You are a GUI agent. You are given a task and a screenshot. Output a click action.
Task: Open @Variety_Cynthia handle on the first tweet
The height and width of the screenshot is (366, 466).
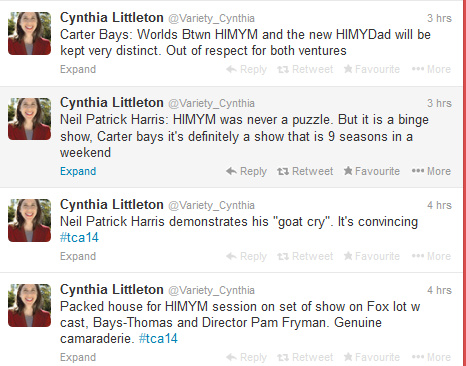click(211, 18)
